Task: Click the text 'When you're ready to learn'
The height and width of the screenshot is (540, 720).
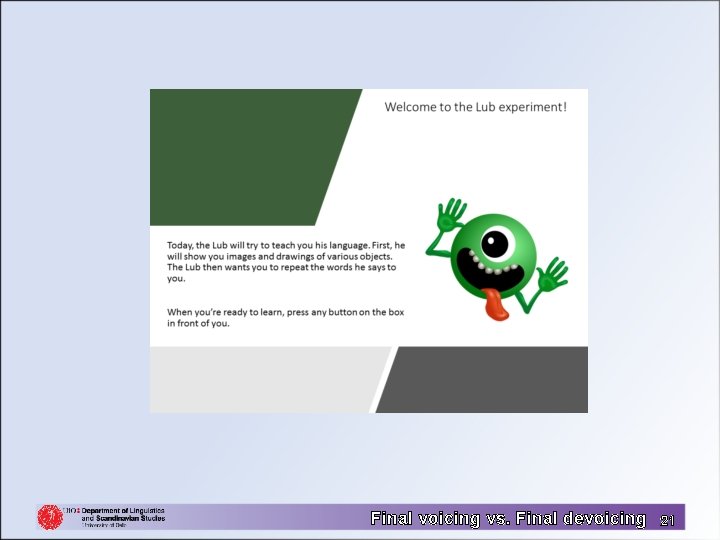Action: coord(226,312)
